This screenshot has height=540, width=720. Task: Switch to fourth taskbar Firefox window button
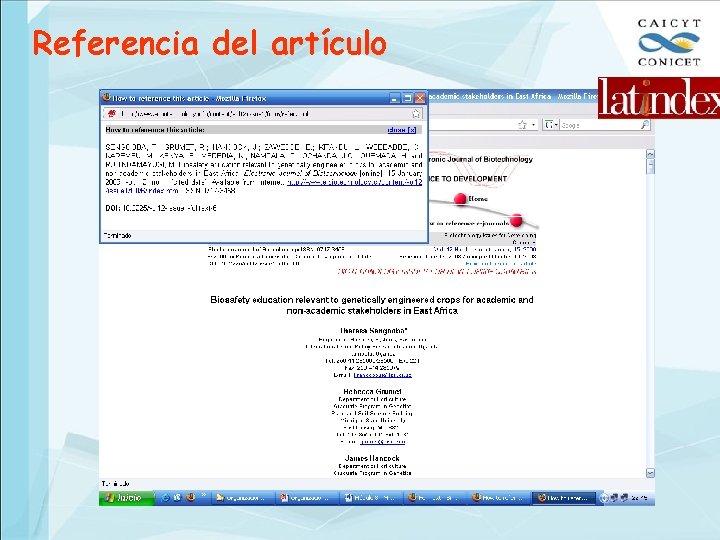click(435, 498)
